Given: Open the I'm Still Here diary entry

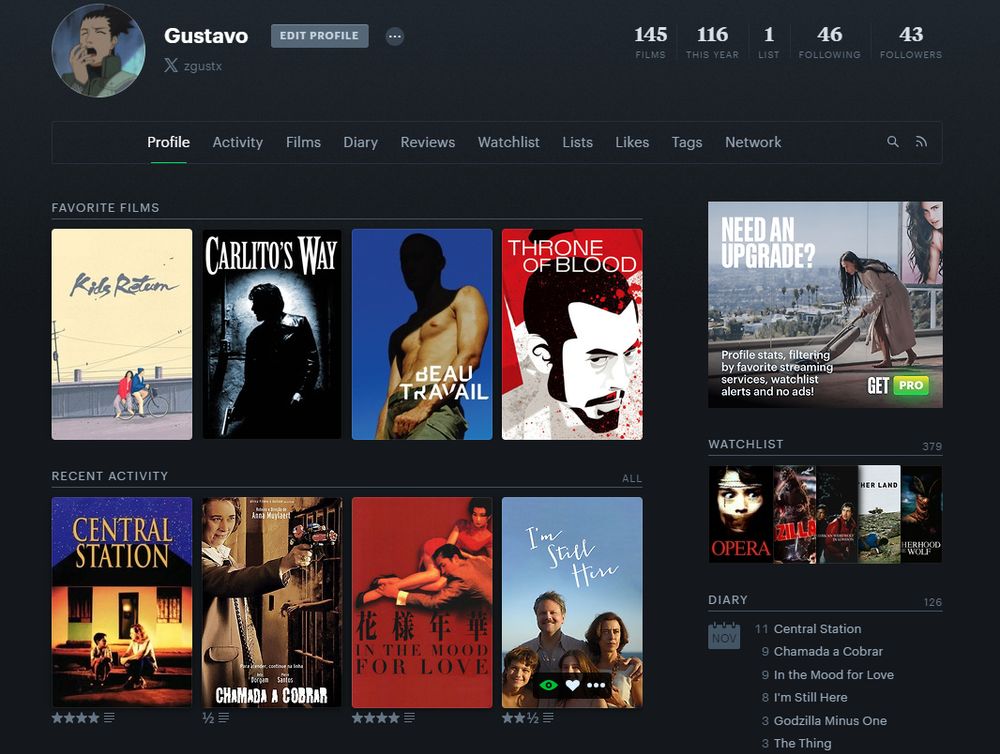Looking at the screenshot, I should [x=811, y=698].
